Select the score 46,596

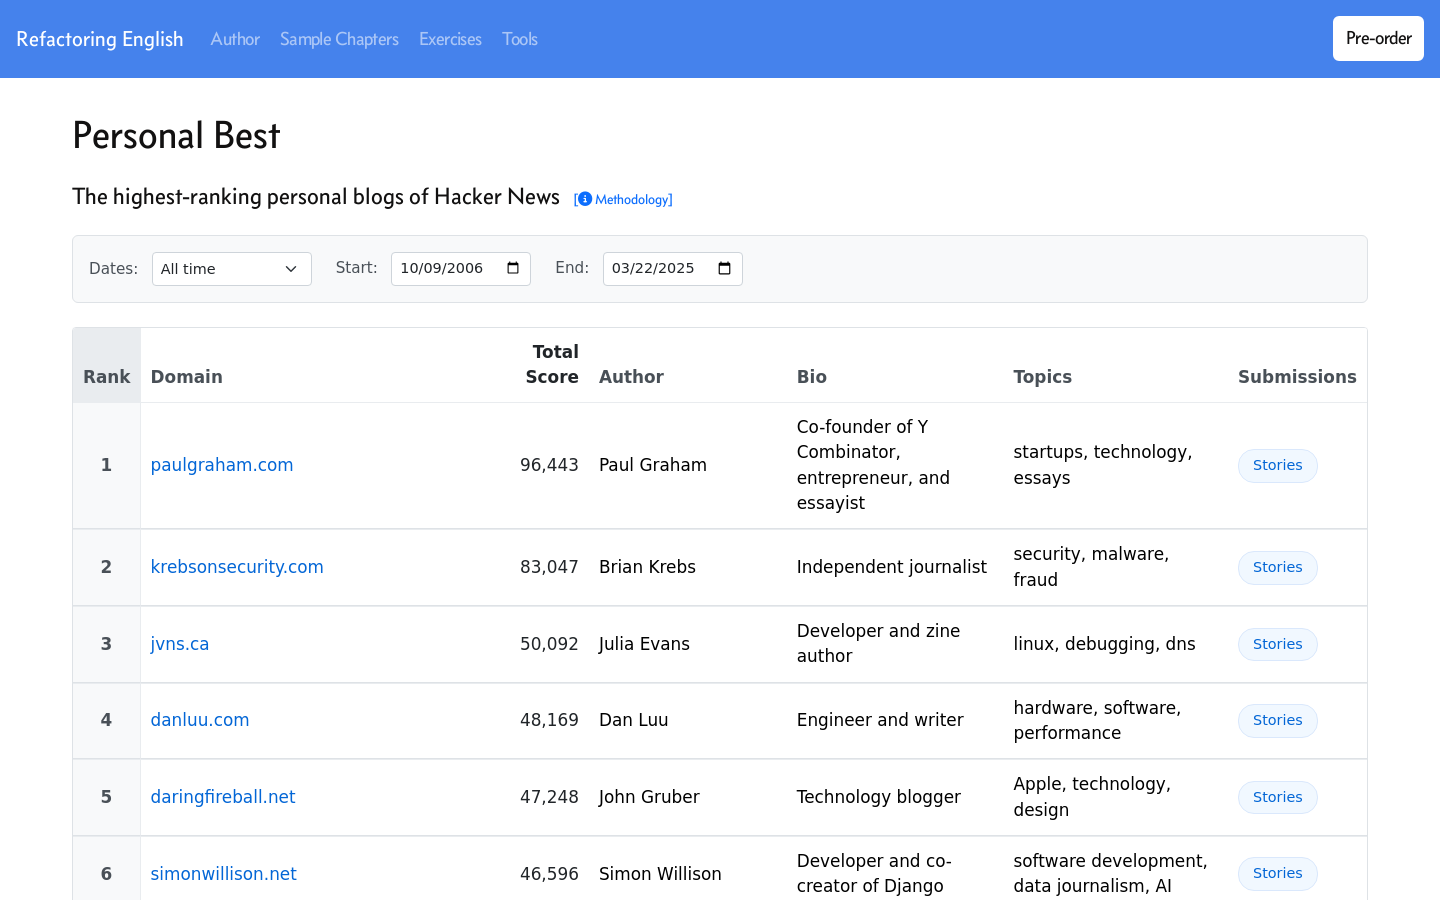(x=549, y=874)
